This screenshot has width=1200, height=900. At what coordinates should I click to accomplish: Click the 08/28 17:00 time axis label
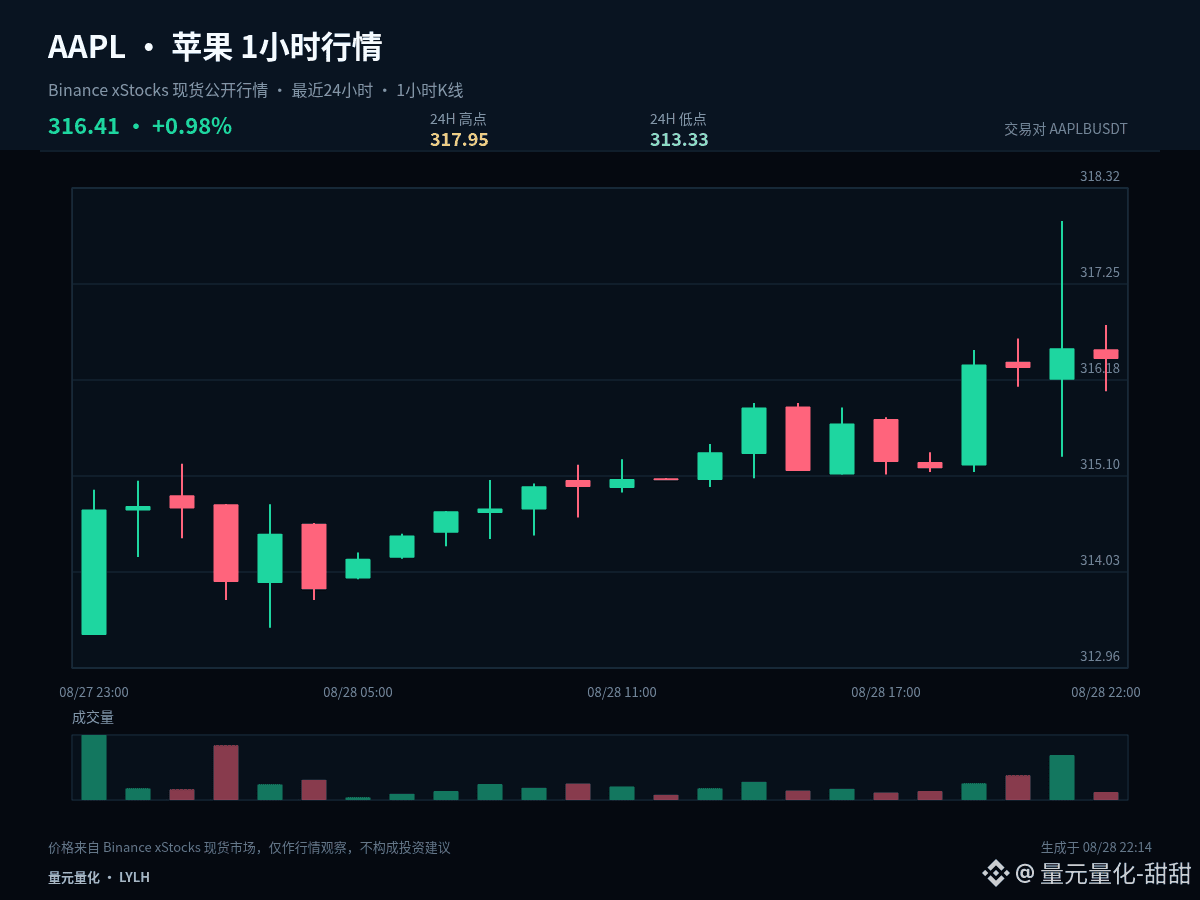point(886,692)
